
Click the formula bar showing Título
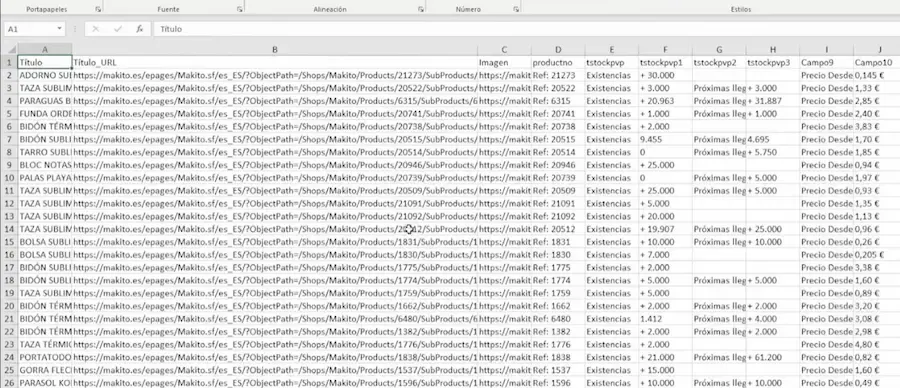click(x=527, y=29)
